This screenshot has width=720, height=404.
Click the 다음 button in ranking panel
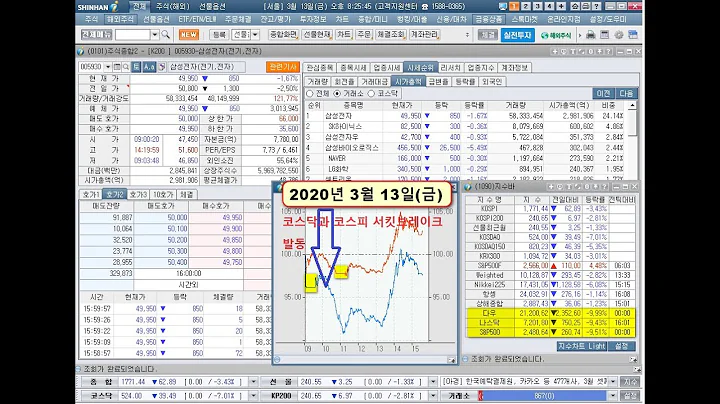tap(626, 93)
